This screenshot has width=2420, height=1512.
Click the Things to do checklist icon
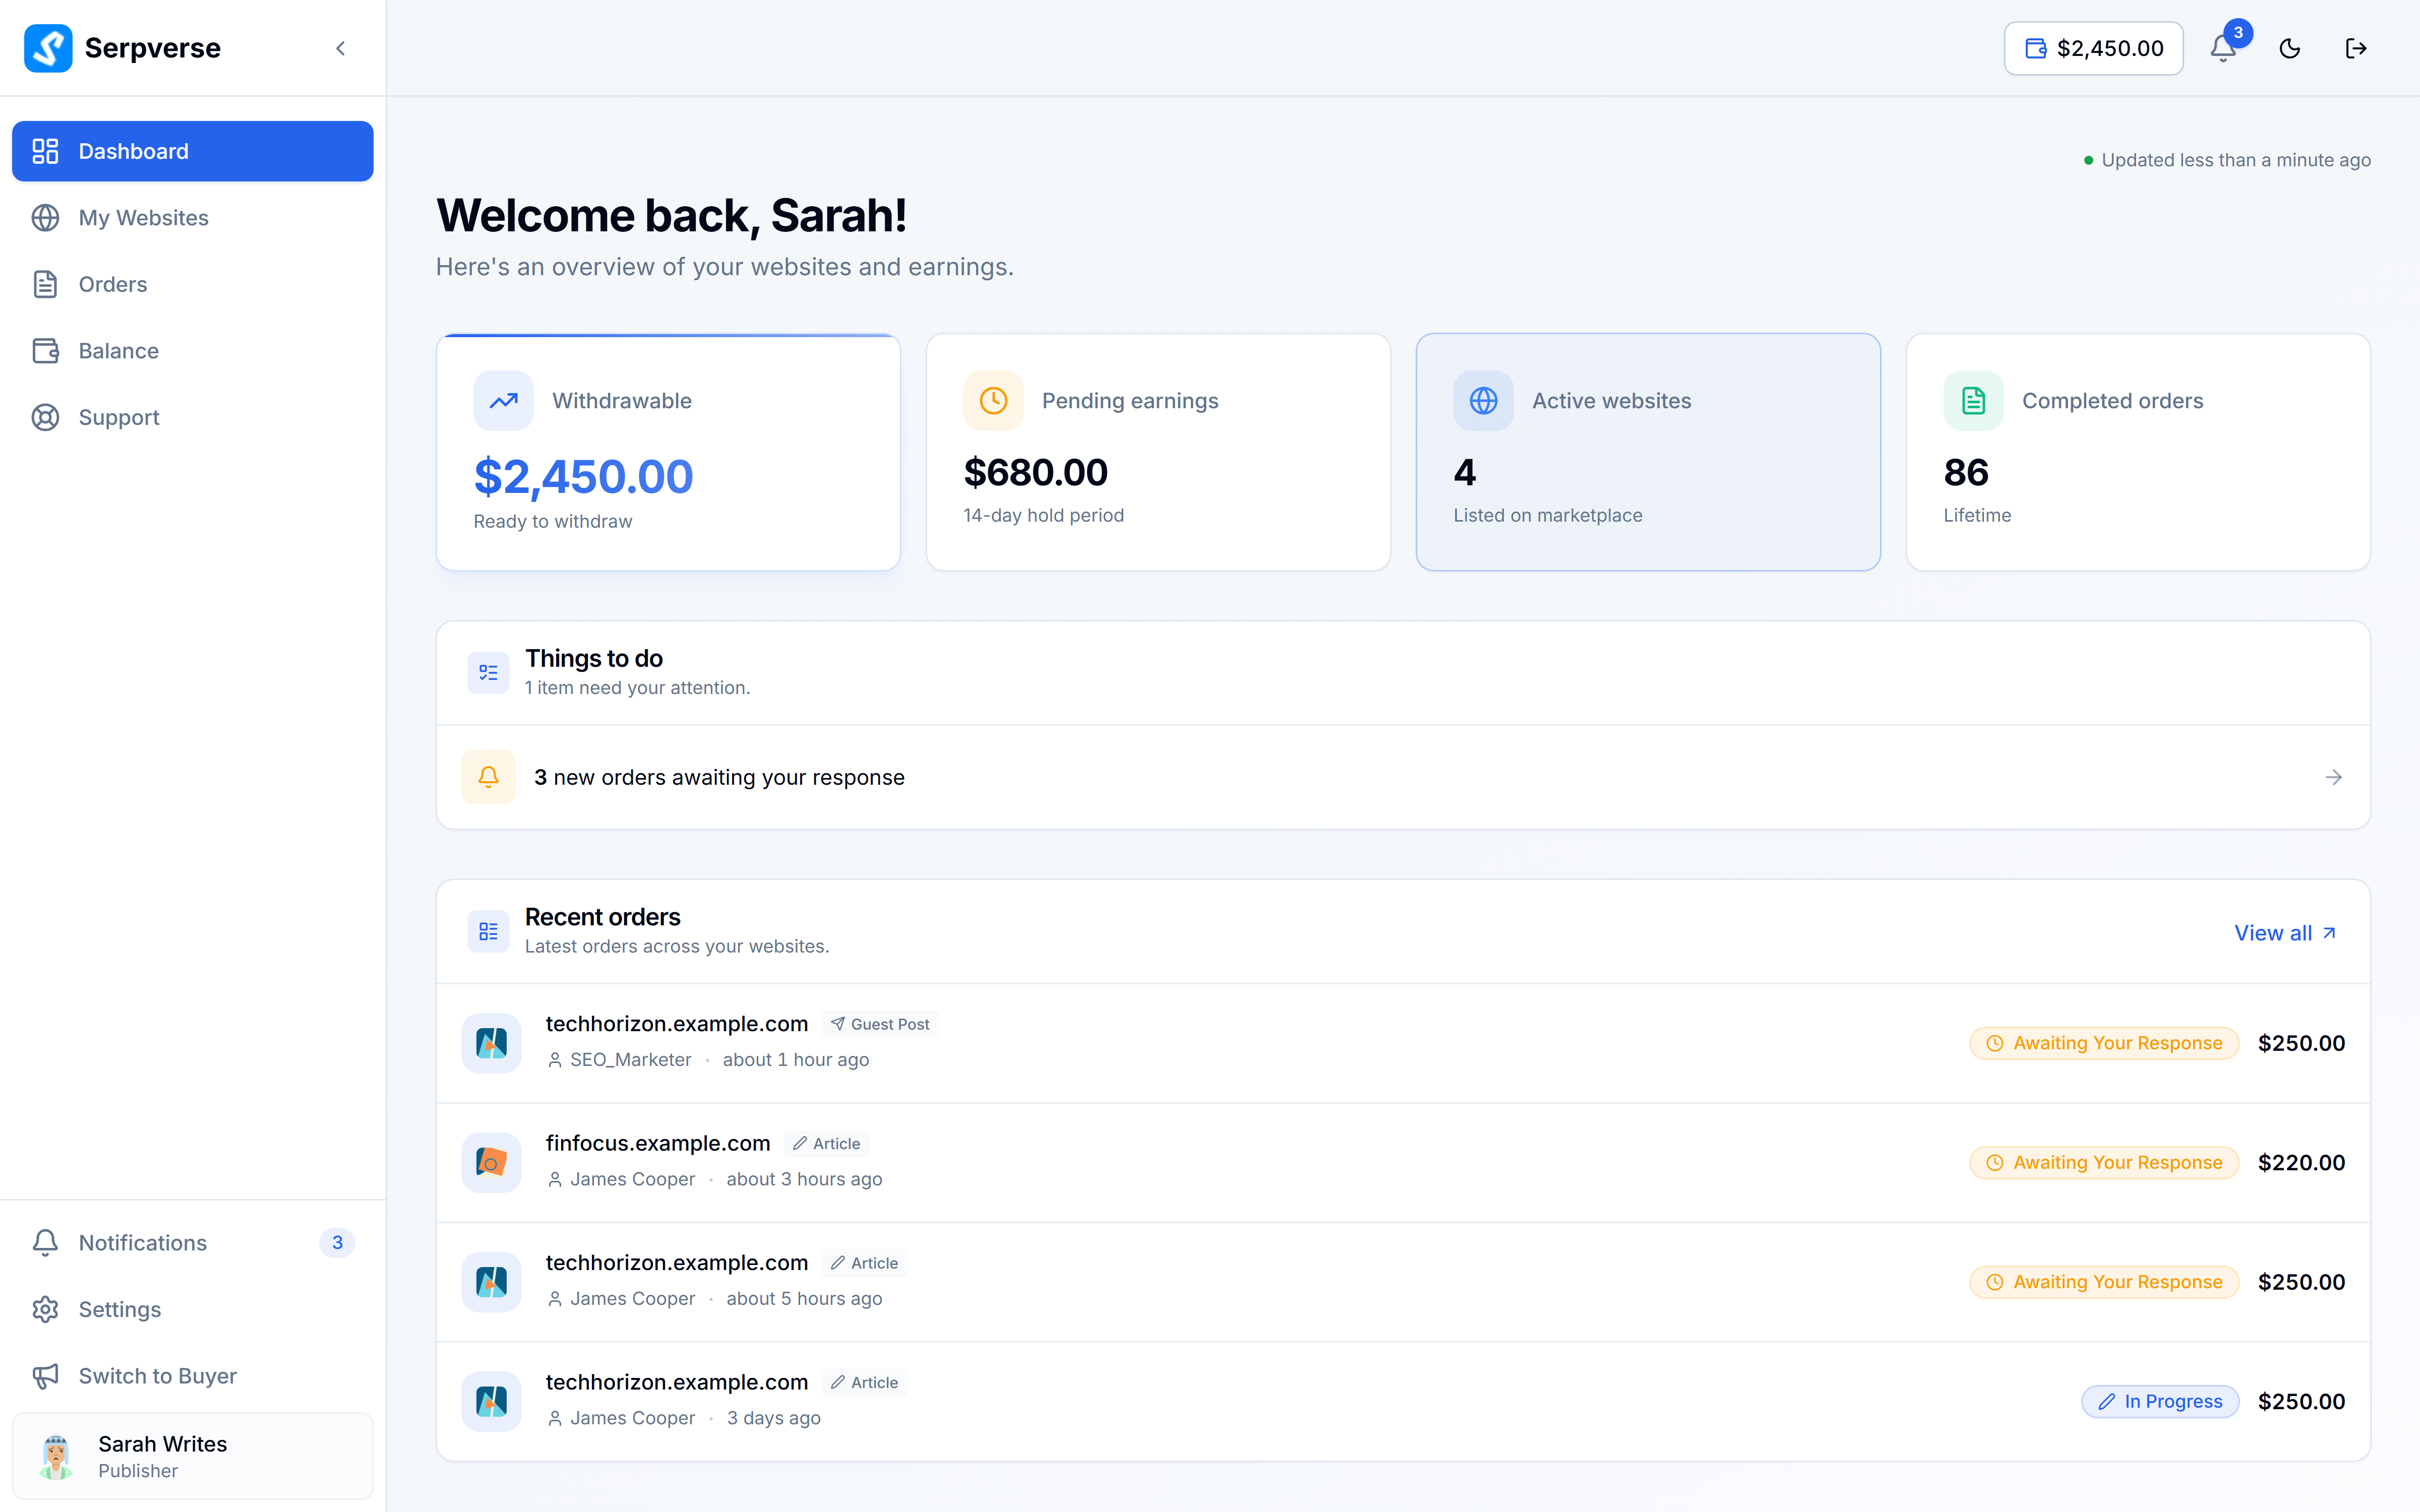coord(488,672)
